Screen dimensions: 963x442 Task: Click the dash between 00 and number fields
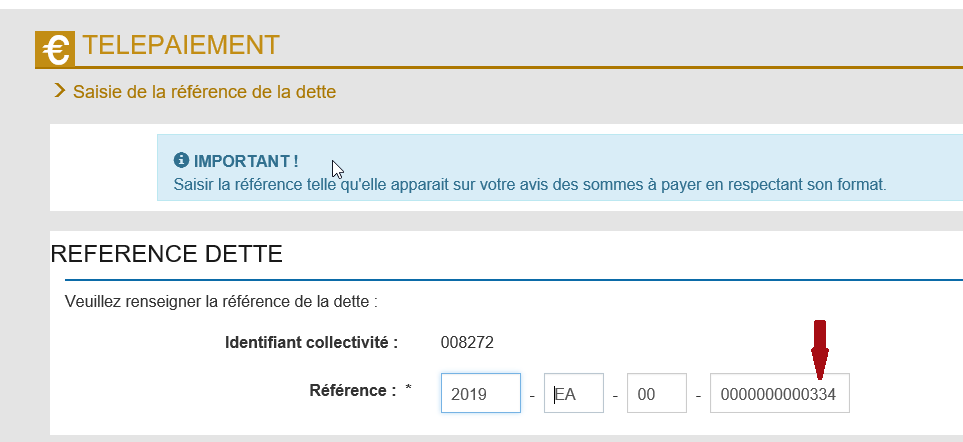point(698,394)
